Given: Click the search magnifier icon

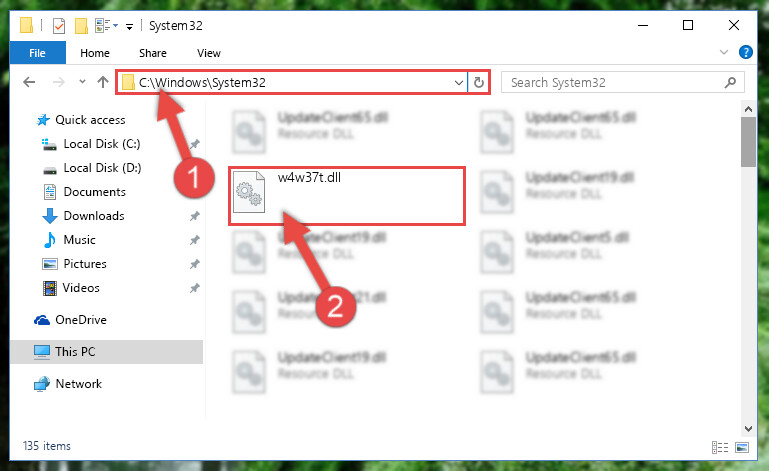Looking at the screenshot, I should tap(730, 82).
